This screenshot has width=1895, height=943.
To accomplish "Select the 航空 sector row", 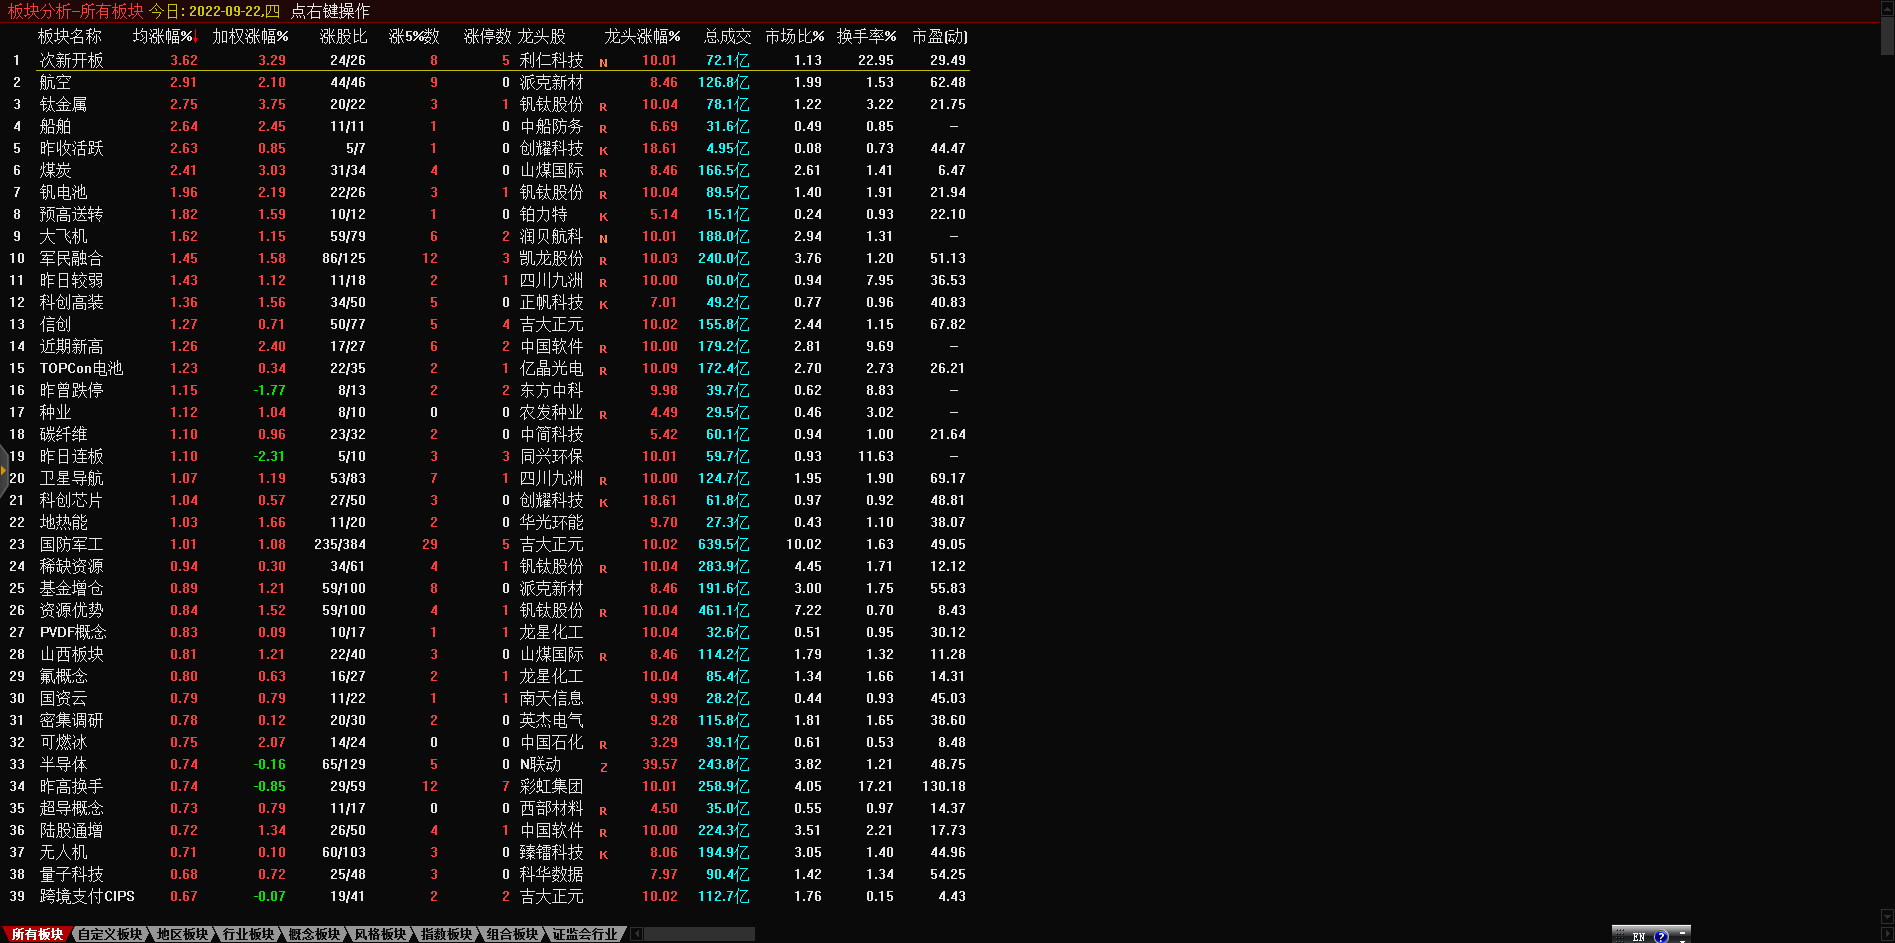I will (55, 82).
